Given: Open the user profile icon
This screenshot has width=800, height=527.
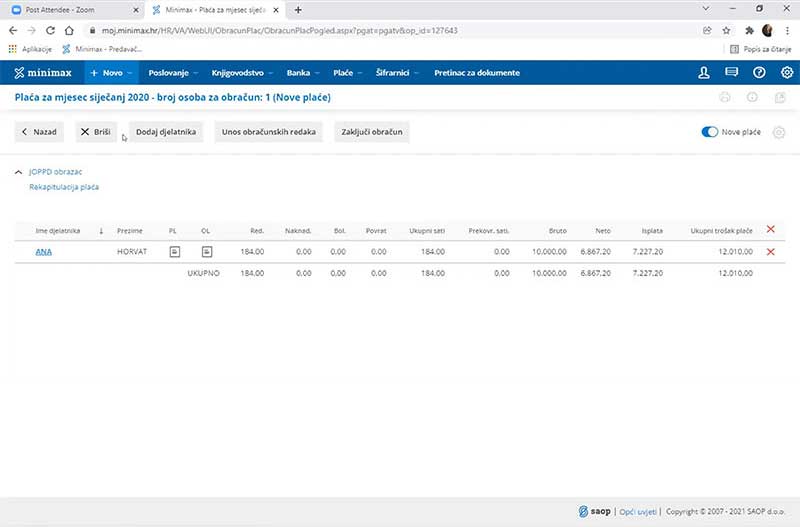Looking at the screenshot, I should 704,73.
